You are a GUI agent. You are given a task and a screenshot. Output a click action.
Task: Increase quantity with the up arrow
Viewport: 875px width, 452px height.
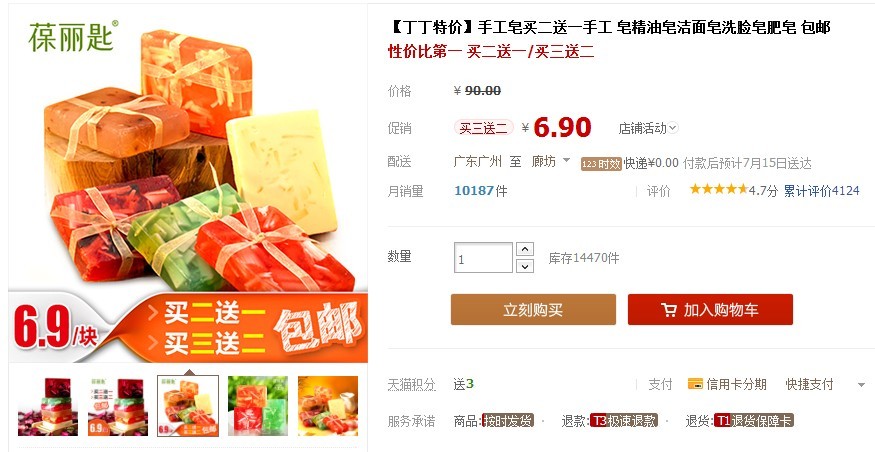pyautogui.click(x=525, y=249)
